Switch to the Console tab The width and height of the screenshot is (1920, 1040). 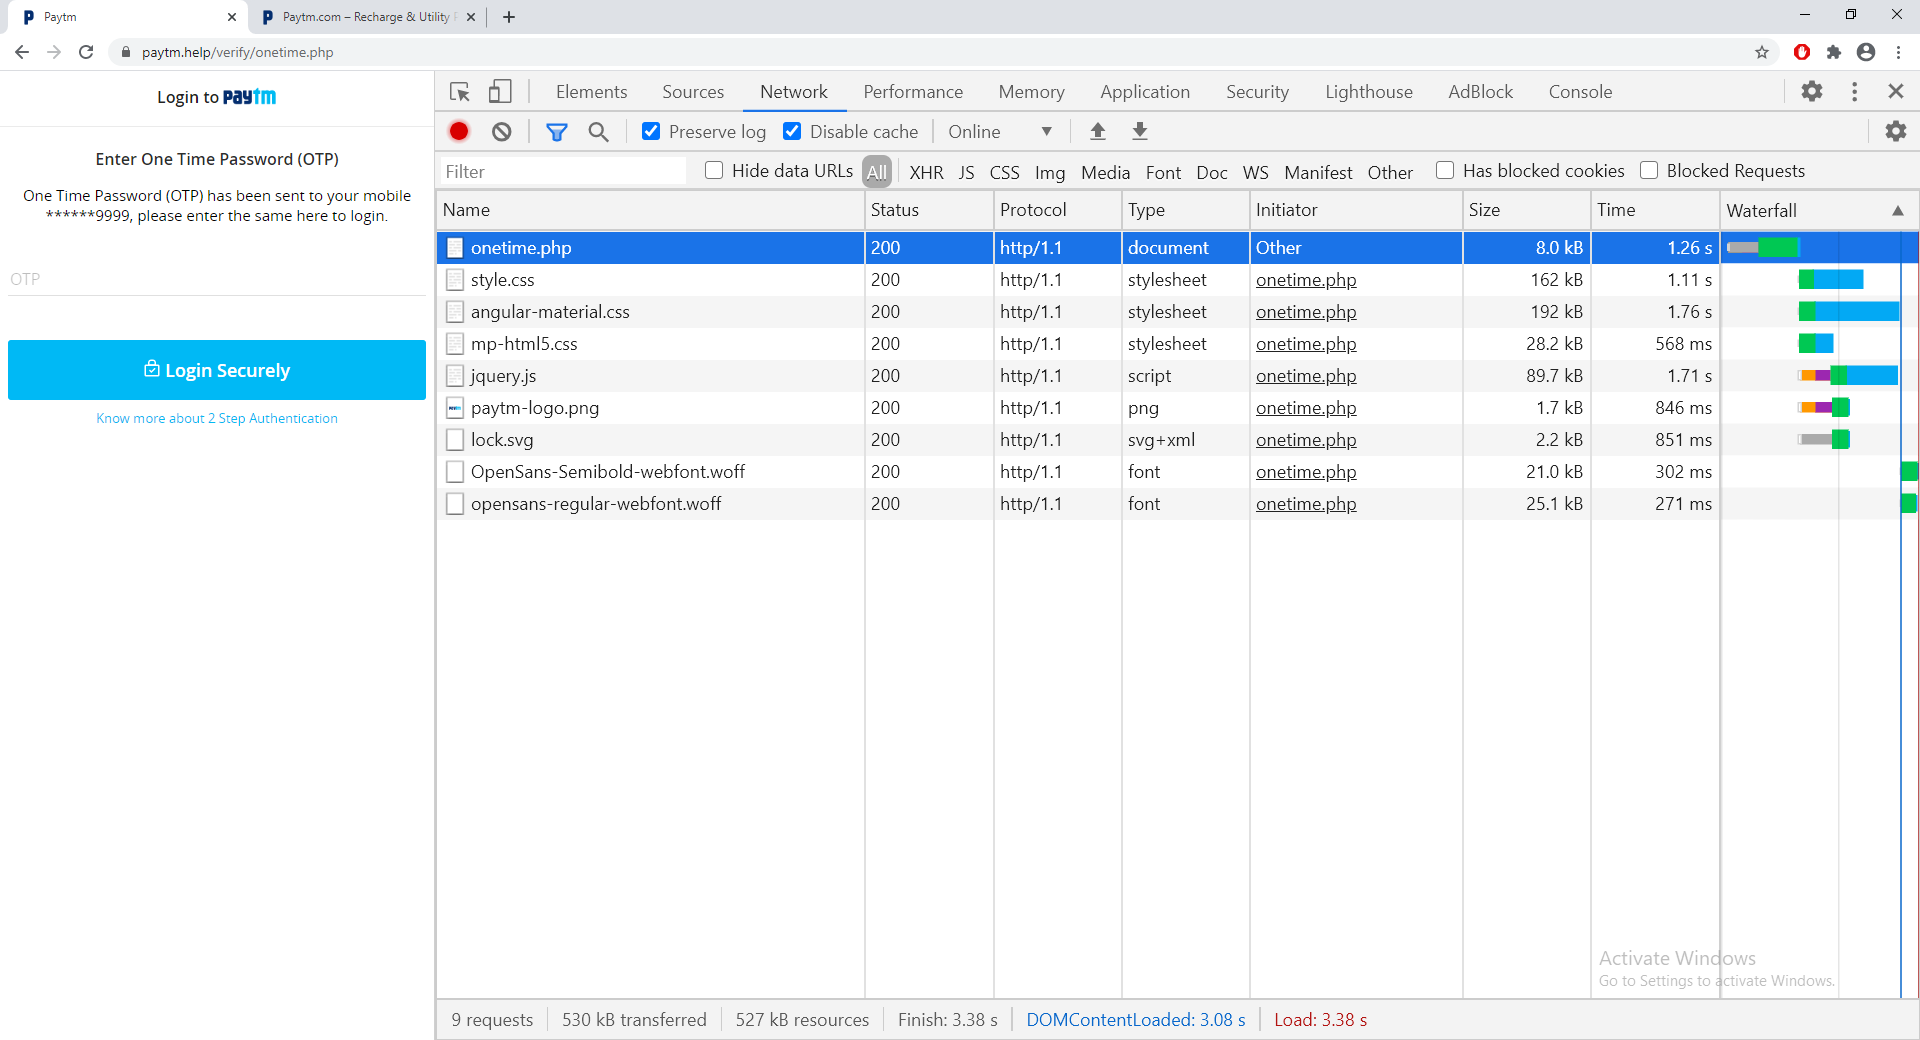(x=1580, y=91)
